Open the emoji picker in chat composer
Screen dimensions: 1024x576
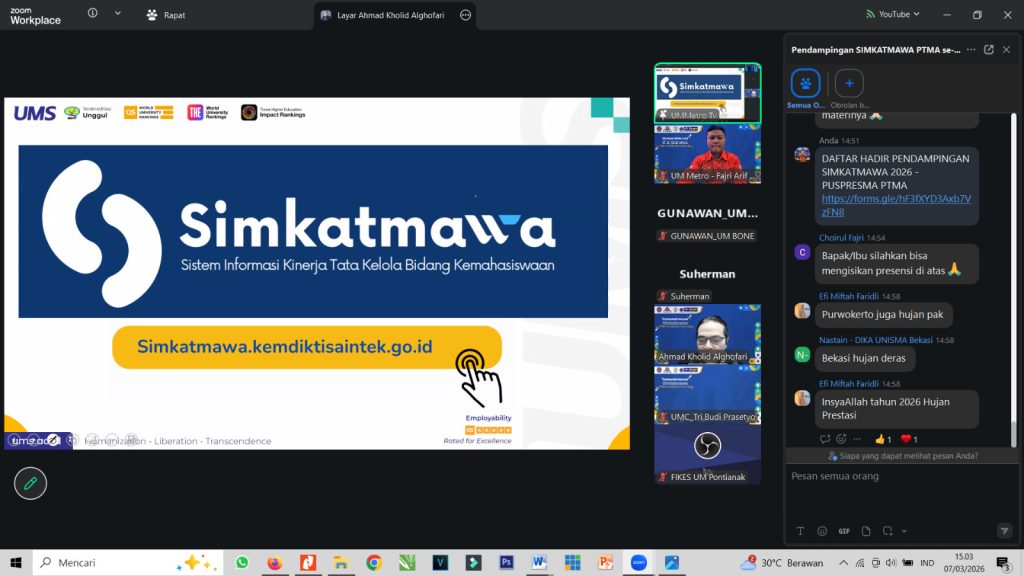822,531
